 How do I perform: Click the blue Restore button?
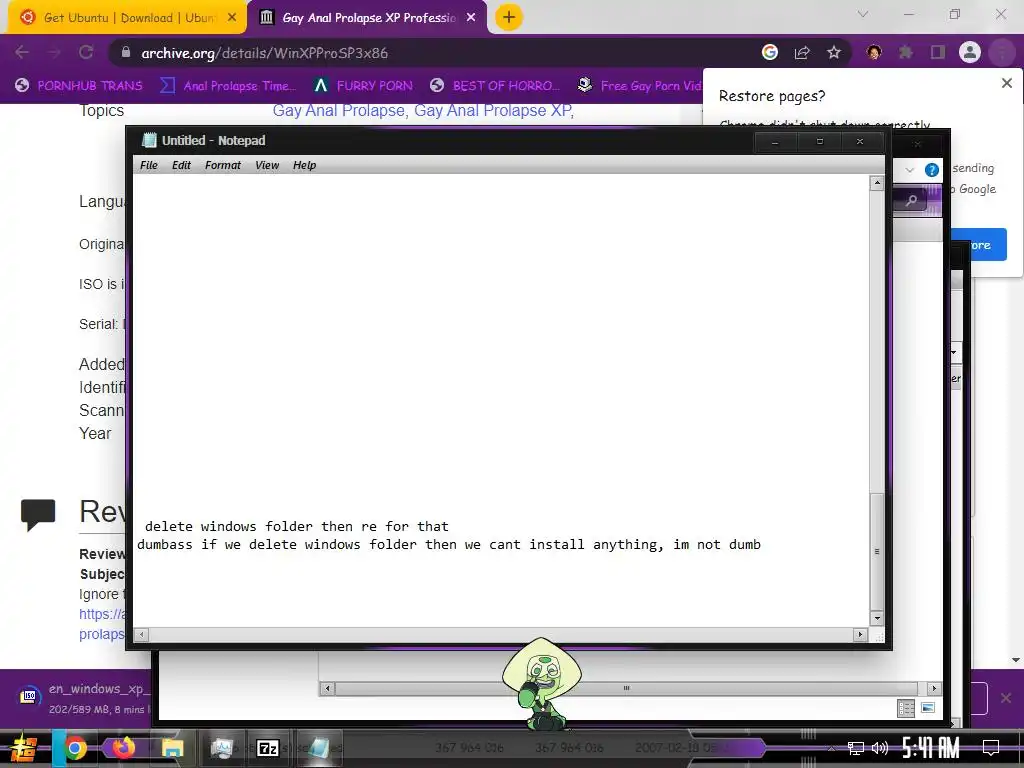coord(979,245)
